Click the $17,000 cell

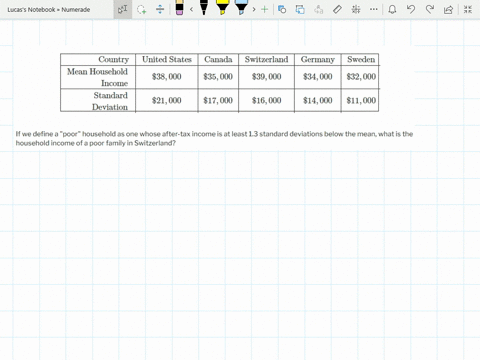(218, 100)
